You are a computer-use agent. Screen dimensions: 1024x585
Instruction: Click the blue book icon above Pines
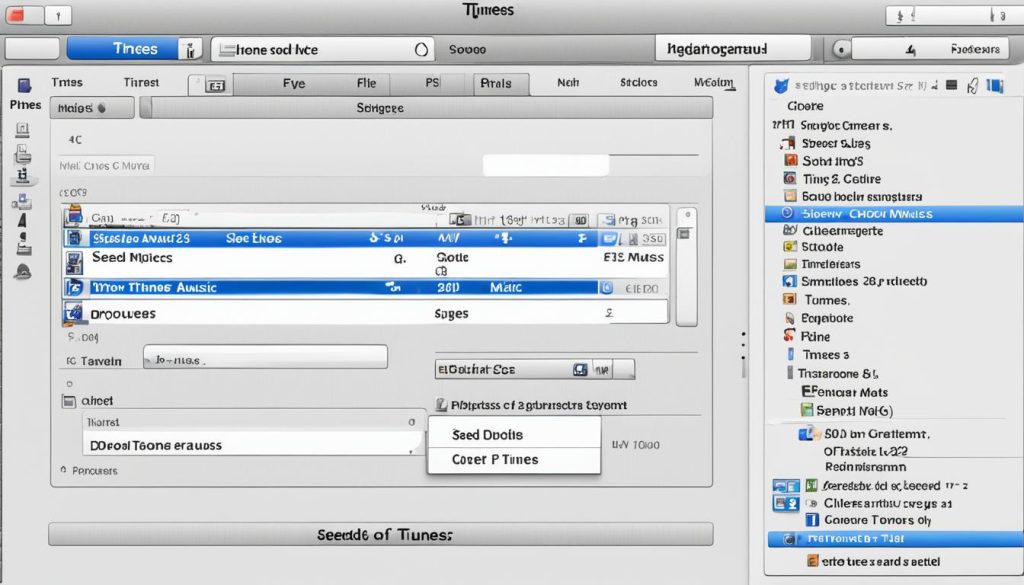24,85
